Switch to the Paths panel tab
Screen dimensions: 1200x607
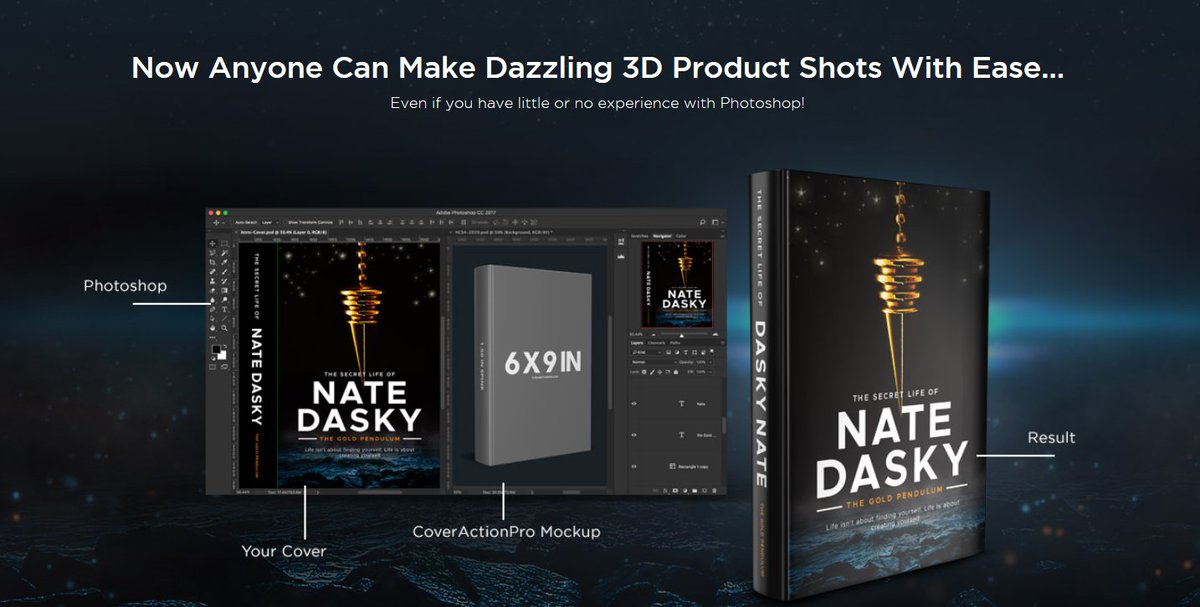pos(675,343)
